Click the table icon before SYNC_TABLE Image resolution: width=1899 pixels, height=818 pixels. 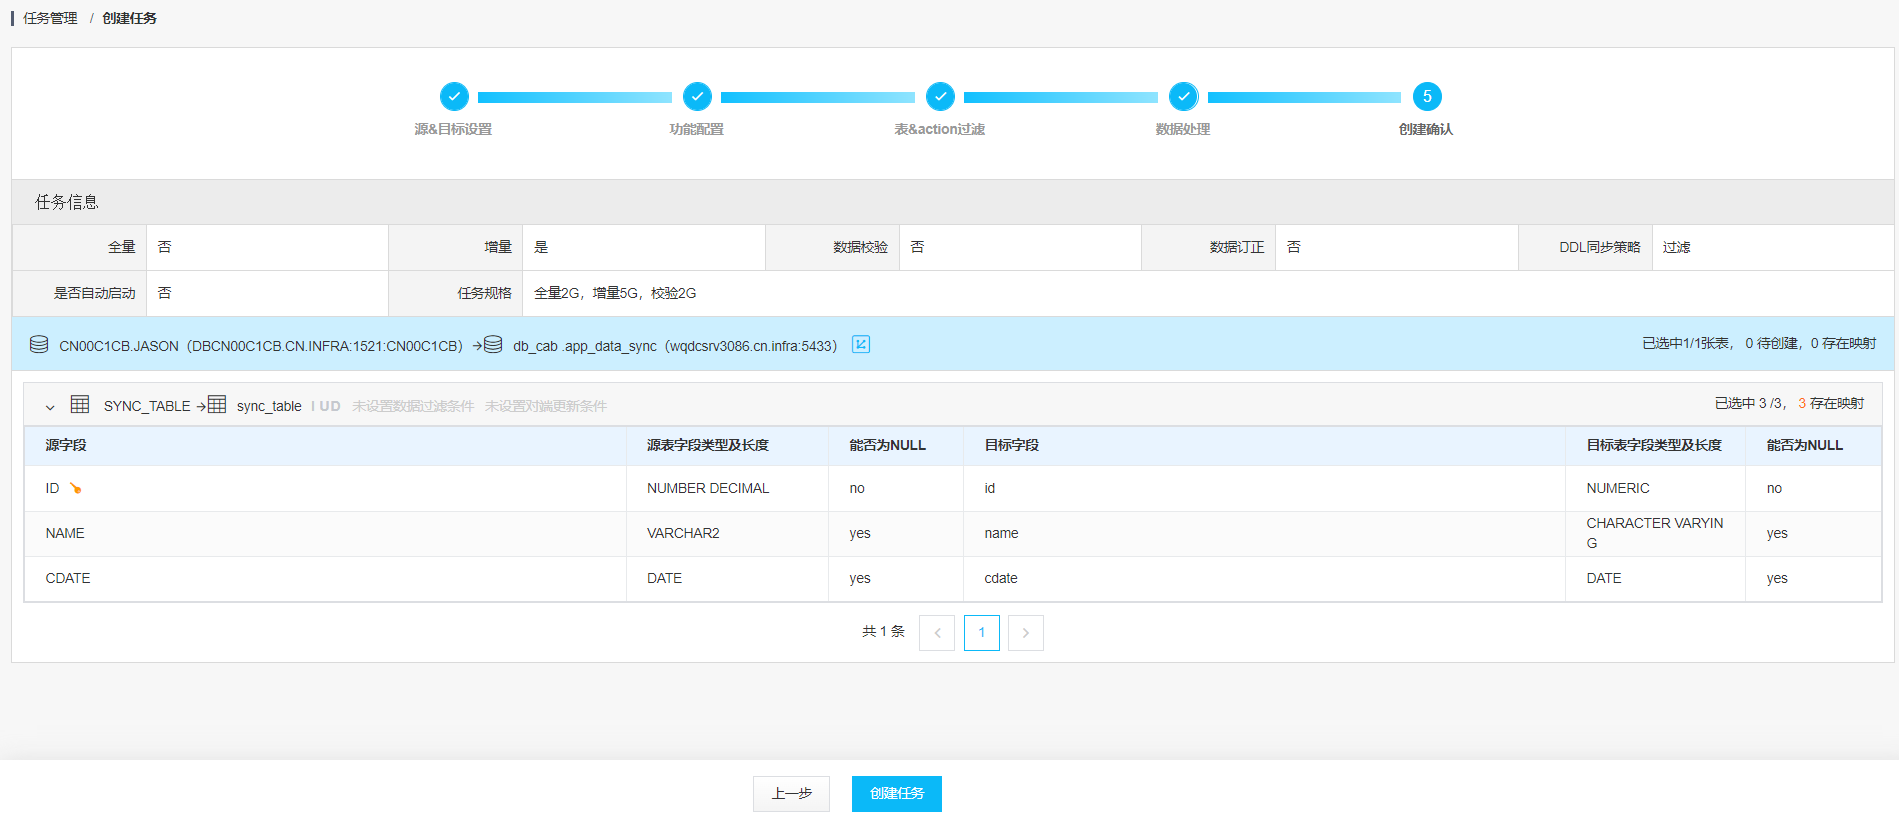coord(80,405)
